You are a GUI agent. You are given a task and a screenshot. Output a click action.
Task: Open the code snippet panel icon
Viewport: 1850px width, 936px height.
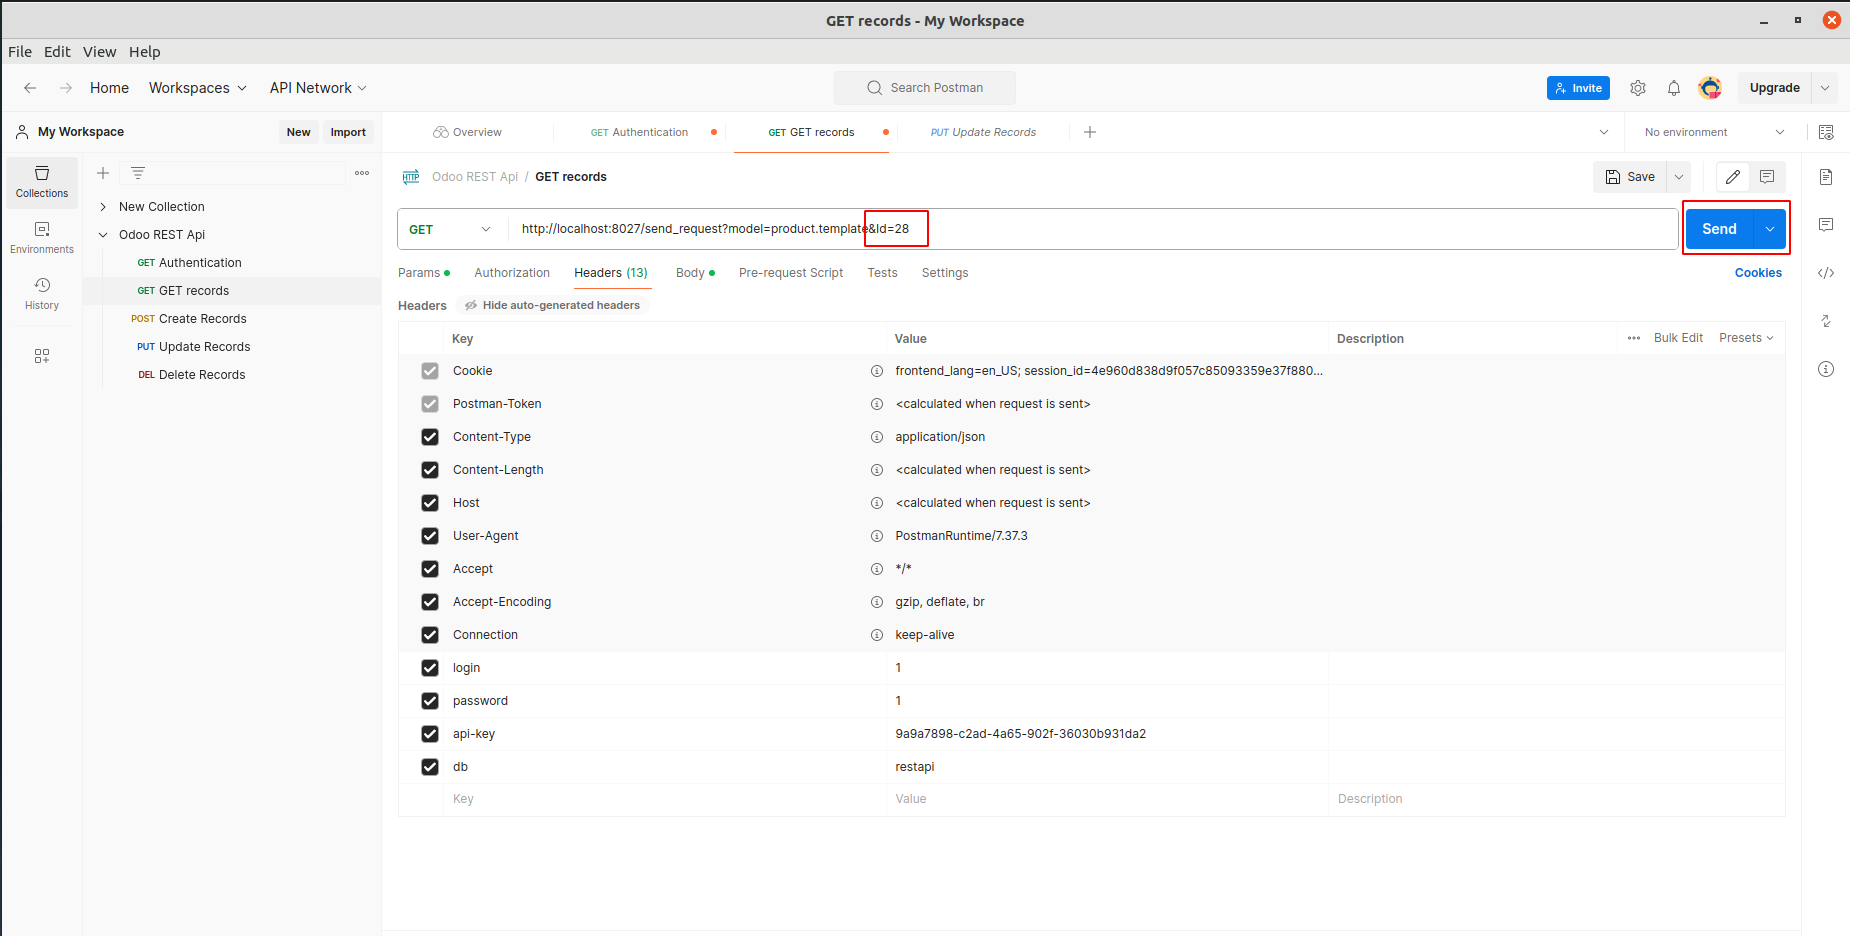click(1826, 273)
